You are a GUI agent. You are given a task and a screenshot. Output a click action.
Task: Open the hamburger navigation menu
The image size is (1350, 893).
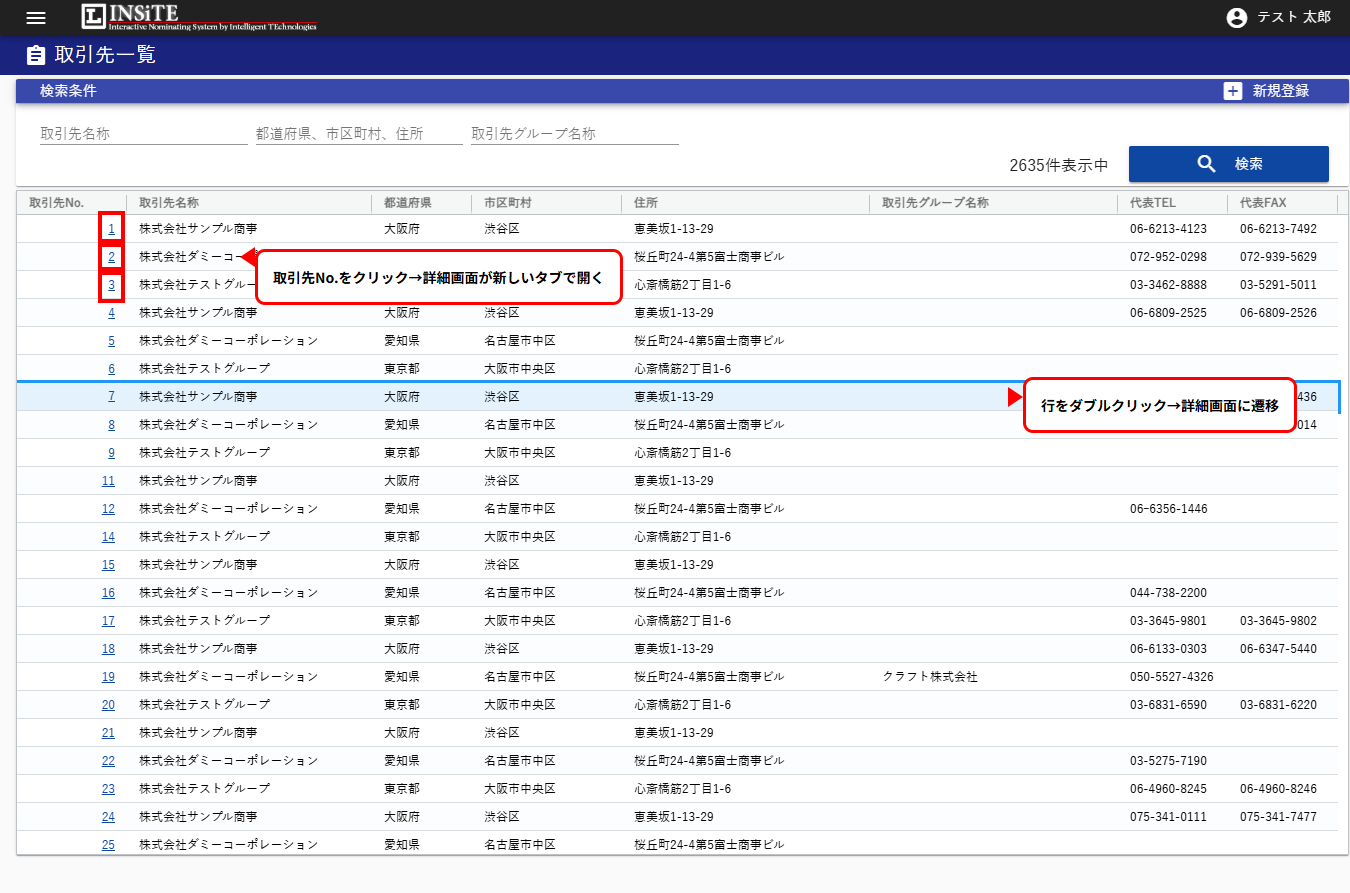[36, 17]
